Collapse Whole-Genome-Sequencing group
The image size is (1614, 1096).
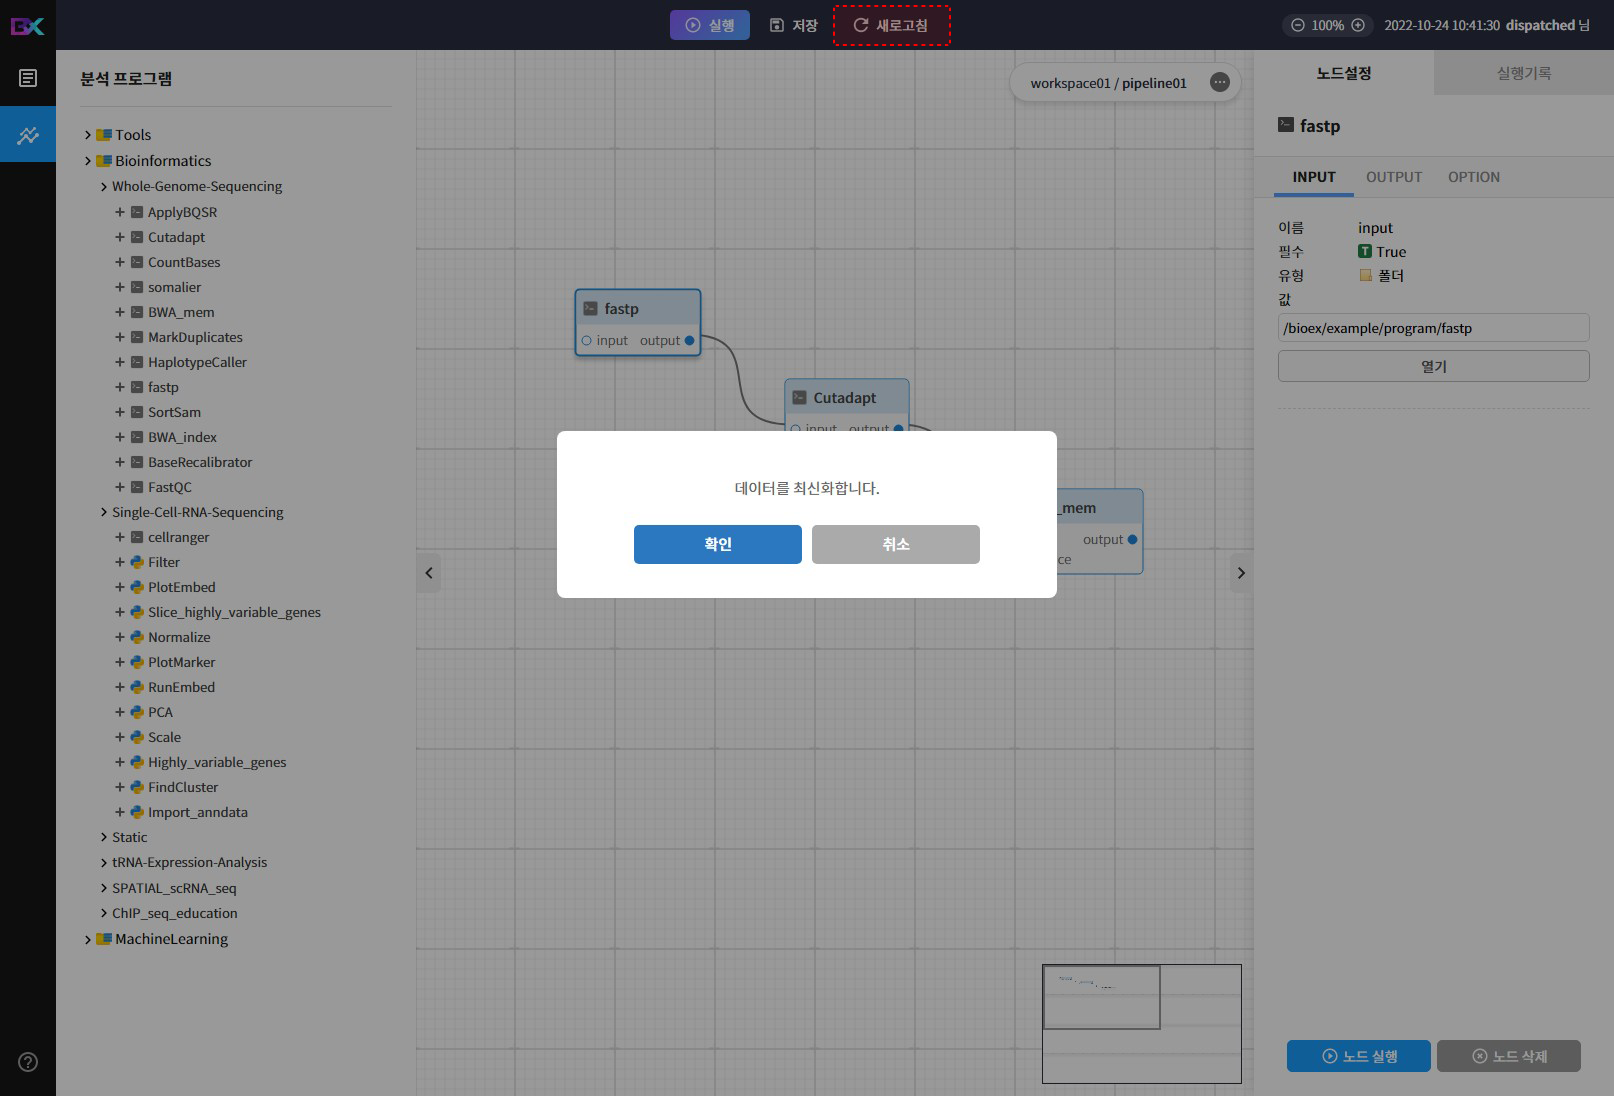click(x=104, y=187)
